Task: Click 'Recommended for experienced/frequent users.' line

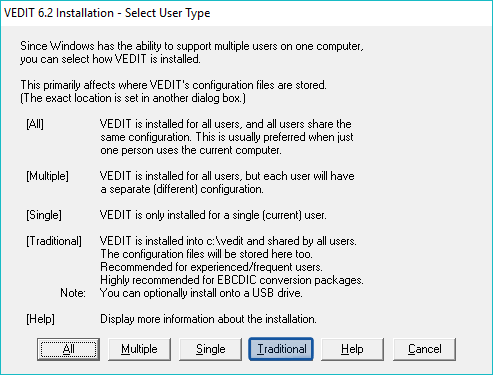Action: (x=211, y=267)
